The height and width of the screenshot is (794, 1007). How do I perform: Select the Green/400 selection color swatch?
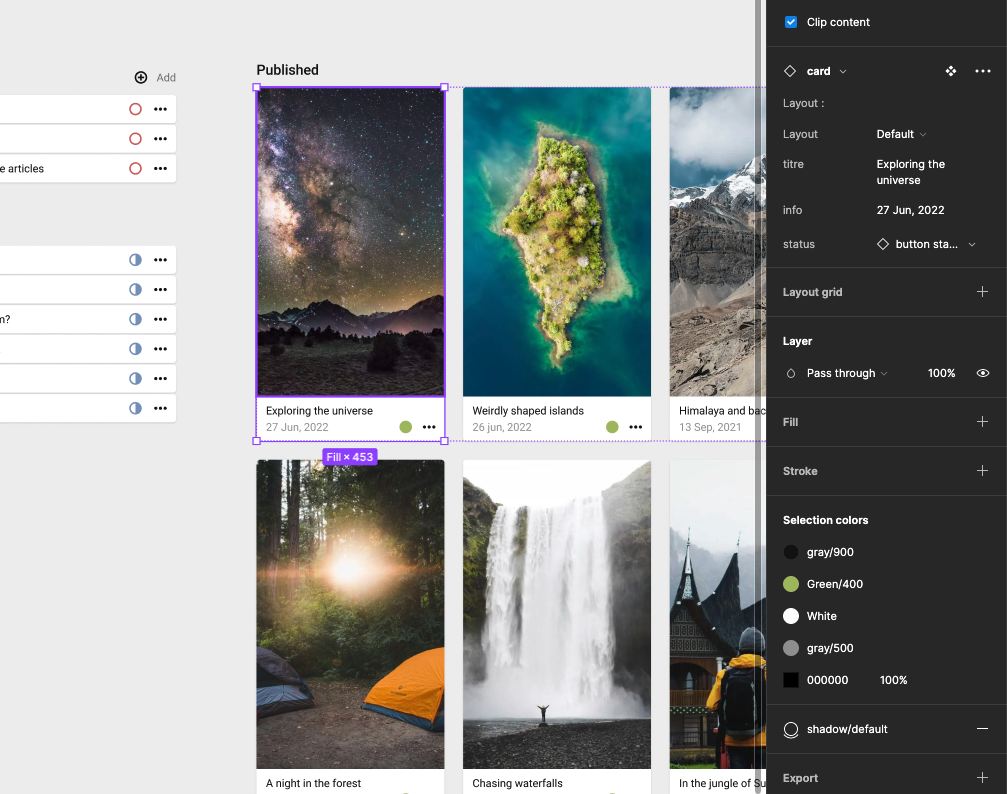pos(791,584)
